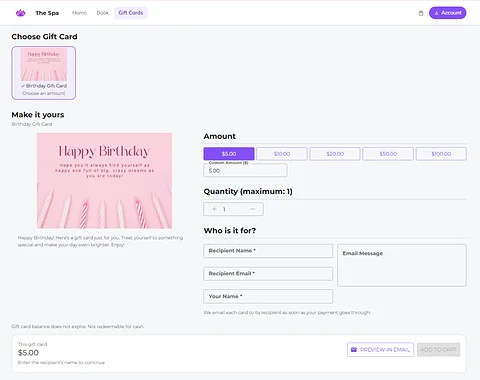Click the minus icon in quantity stepper
This screenshot has width=480, height=380.
[253, 209]
